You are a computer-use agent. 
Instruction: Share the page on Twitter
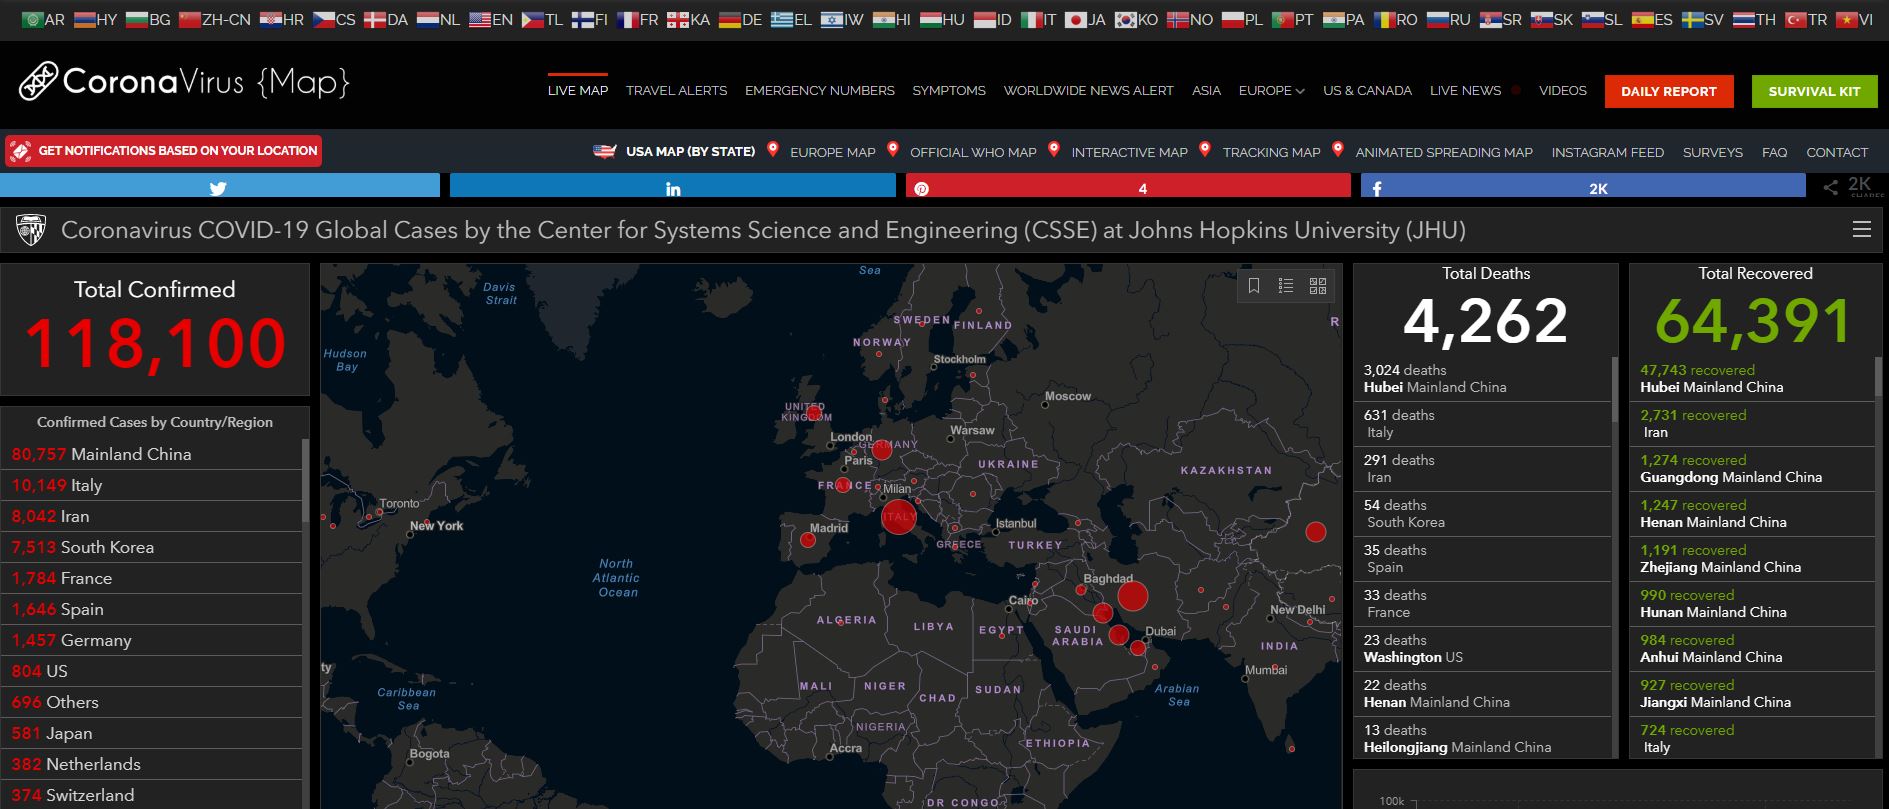point(220,187)
